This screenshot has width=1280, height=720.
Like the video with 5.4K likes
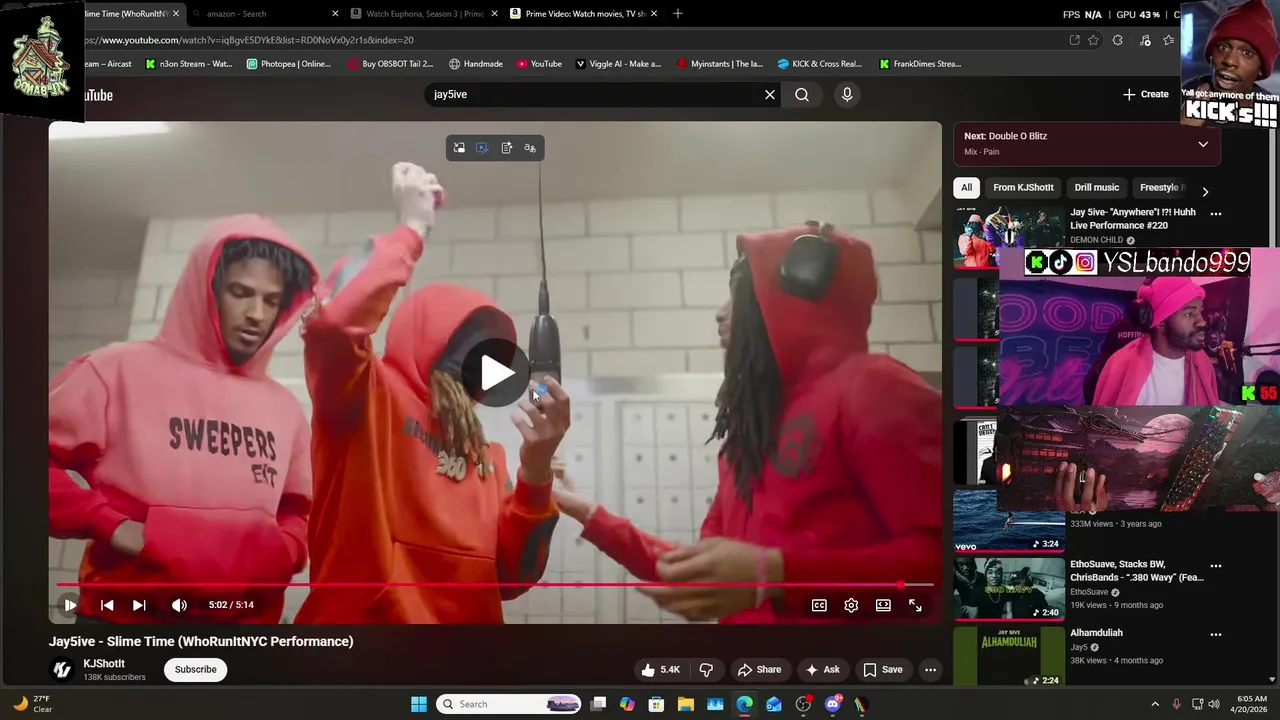coord(660,670)
